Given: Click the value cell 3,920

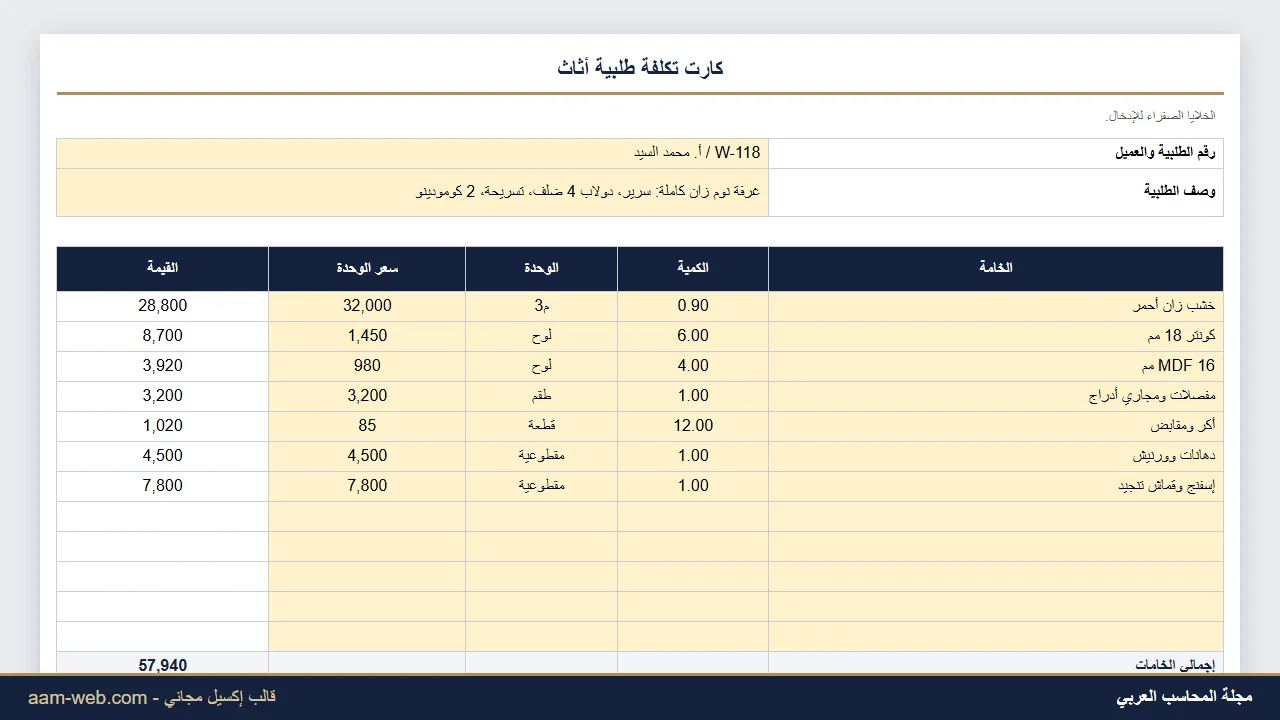Looking at the screenshot, I should point(163,366).
